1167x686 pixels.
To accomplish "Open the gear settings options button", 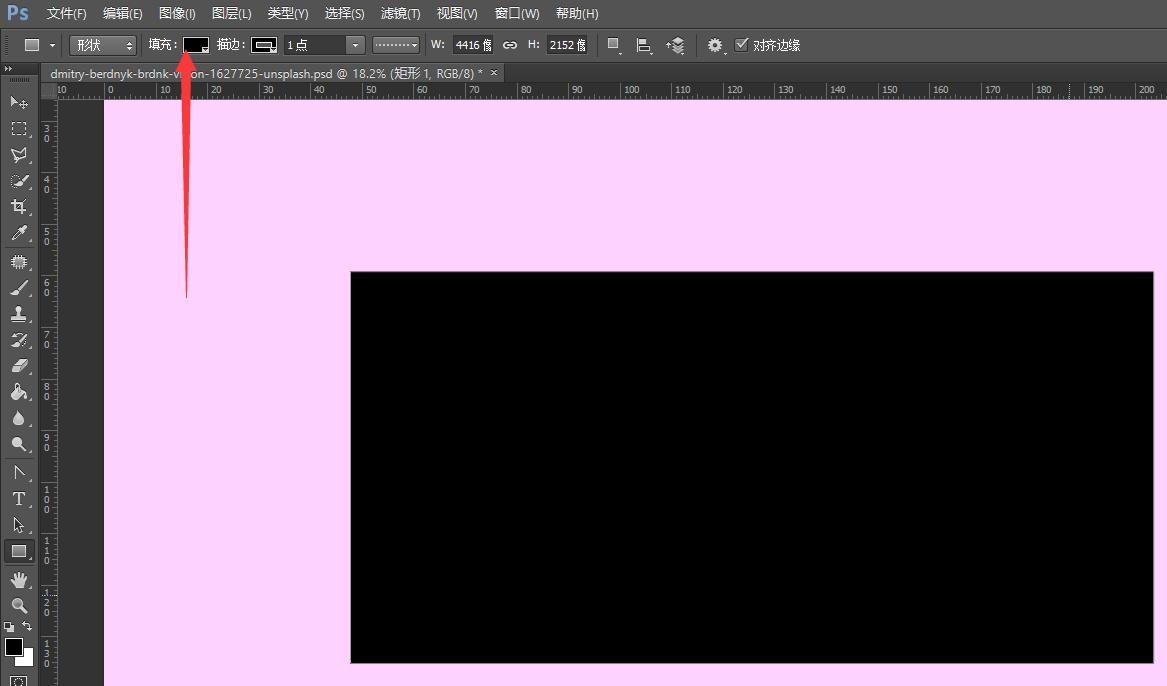I will click(x=714, y=45).
